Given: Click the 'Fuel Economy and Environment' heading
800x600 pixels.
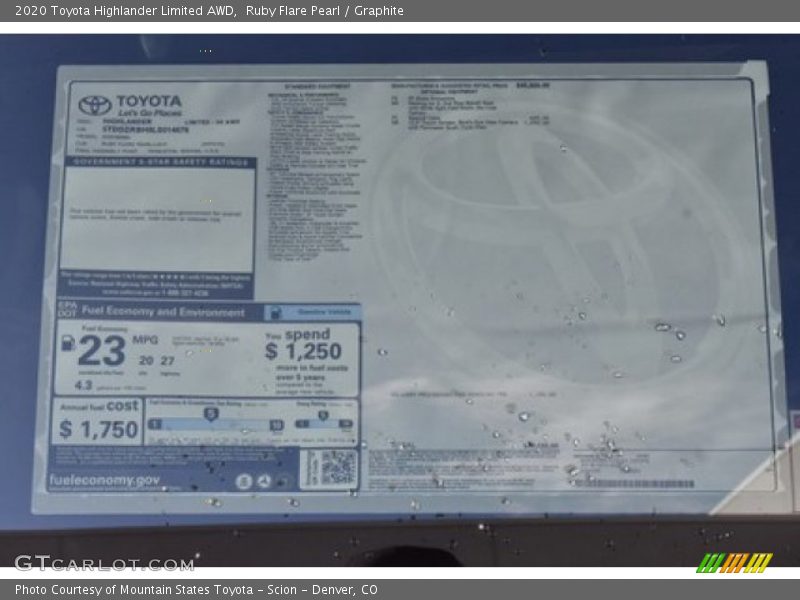Looking at the screenshot, I should coord(163,311).
